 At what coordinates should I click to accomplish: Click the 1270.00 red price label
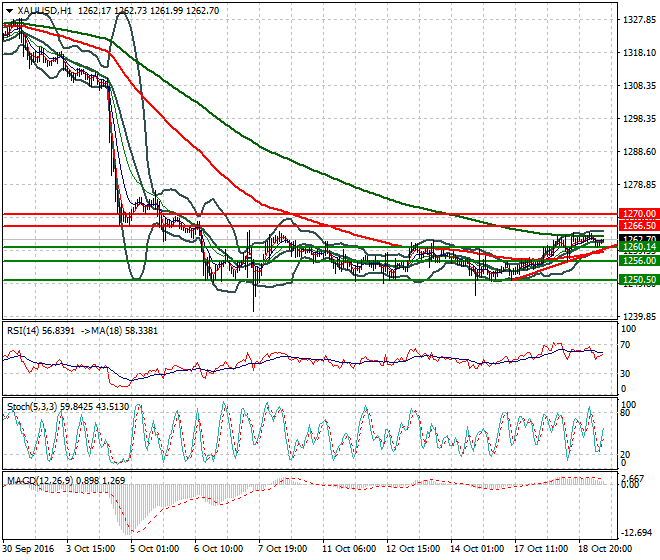click(639, 214)
